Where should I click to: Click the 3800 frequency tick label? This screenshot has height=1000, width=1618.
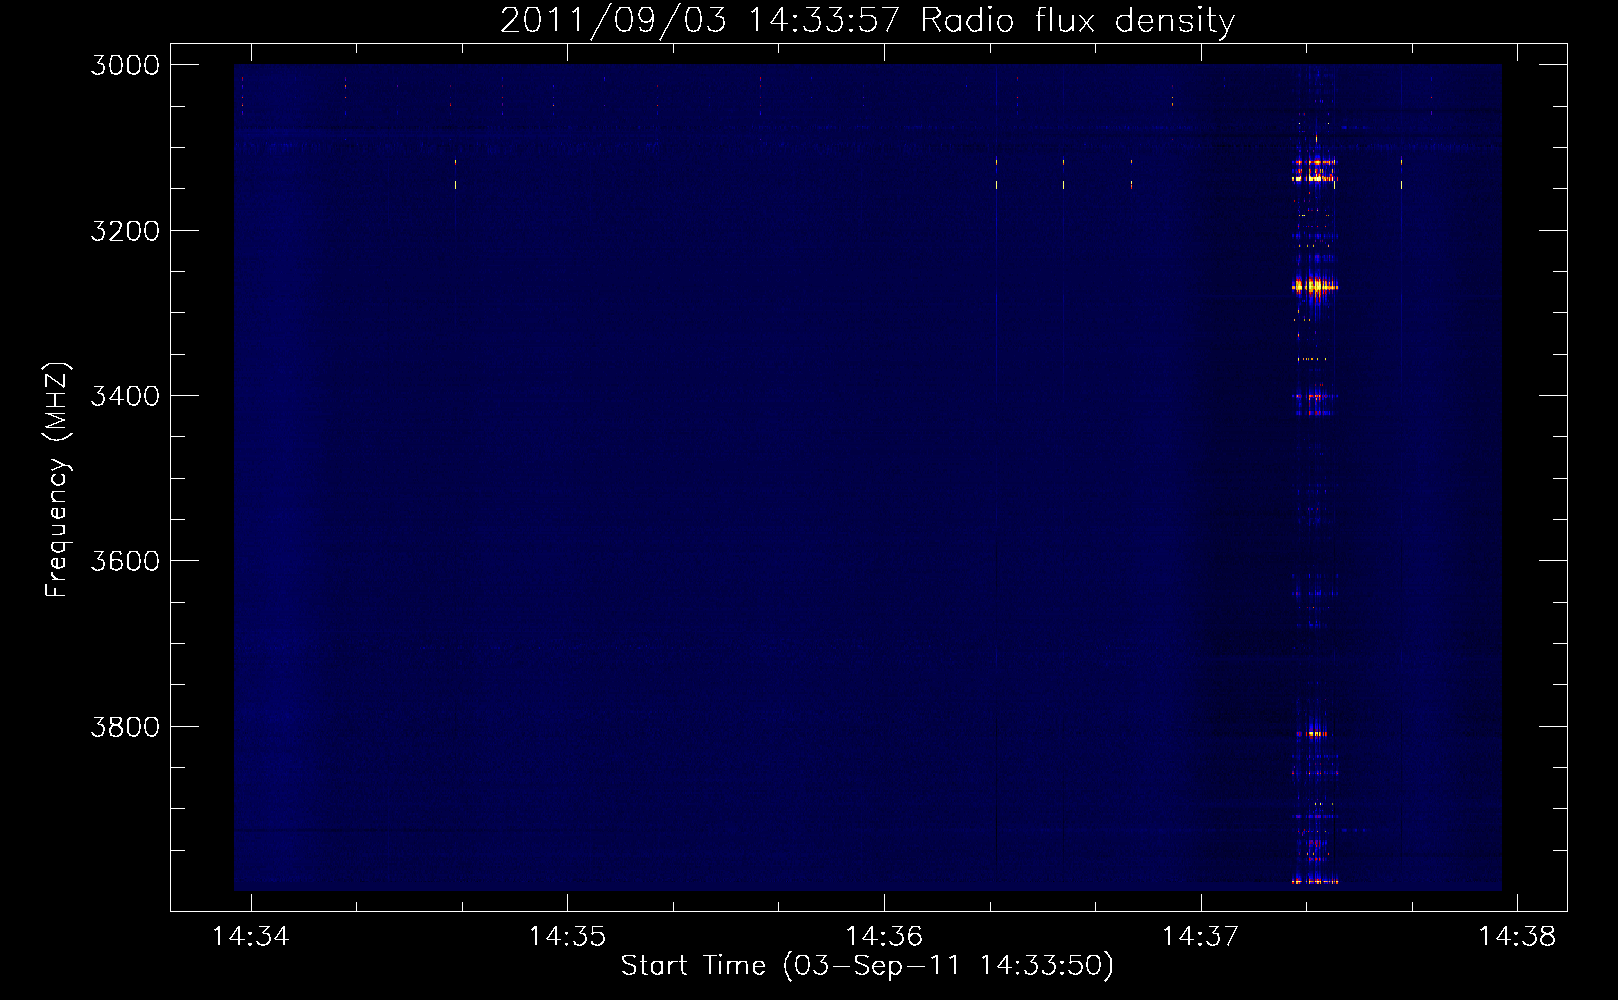point(125,726)
